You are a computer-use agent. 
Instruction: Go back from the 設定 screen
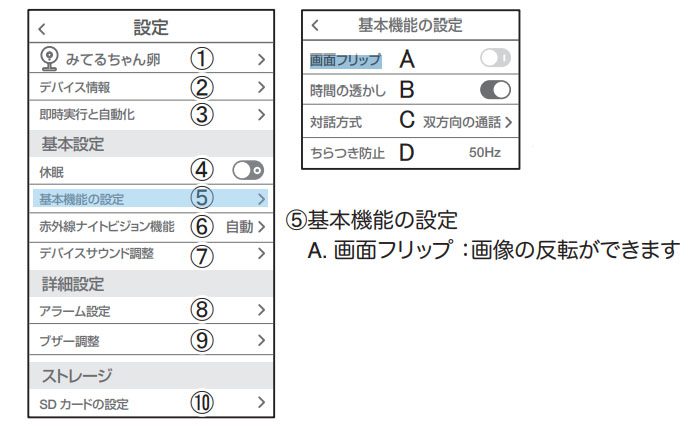41,29
